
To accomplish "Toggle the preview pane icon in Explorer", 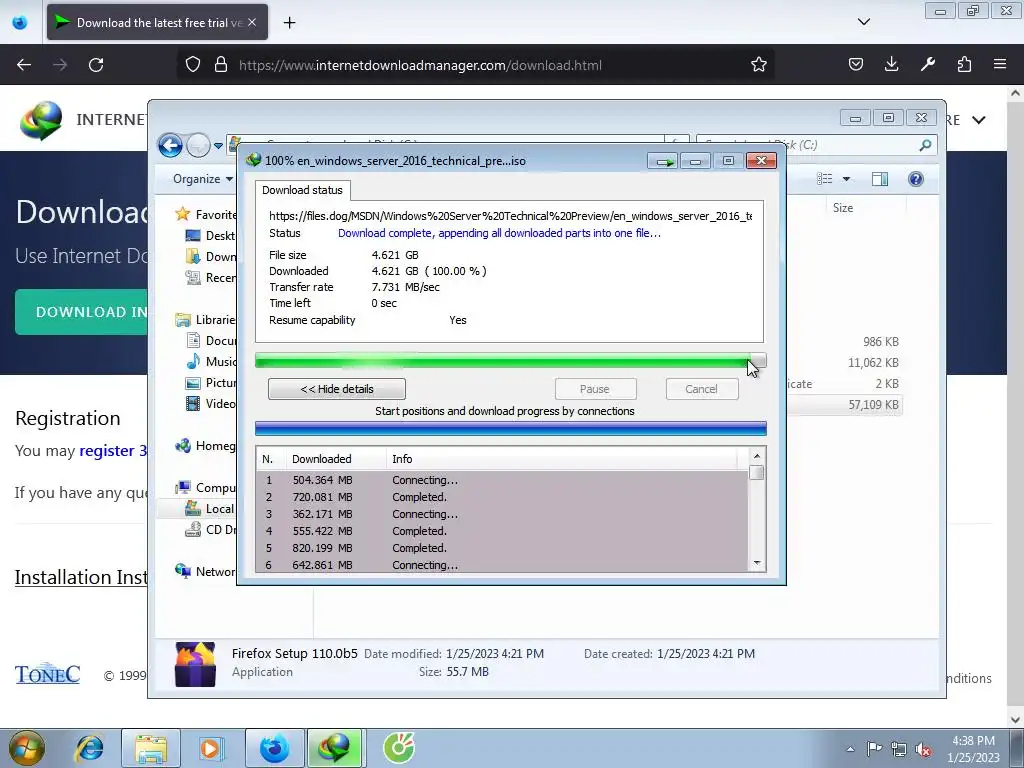I will point(880,179).
